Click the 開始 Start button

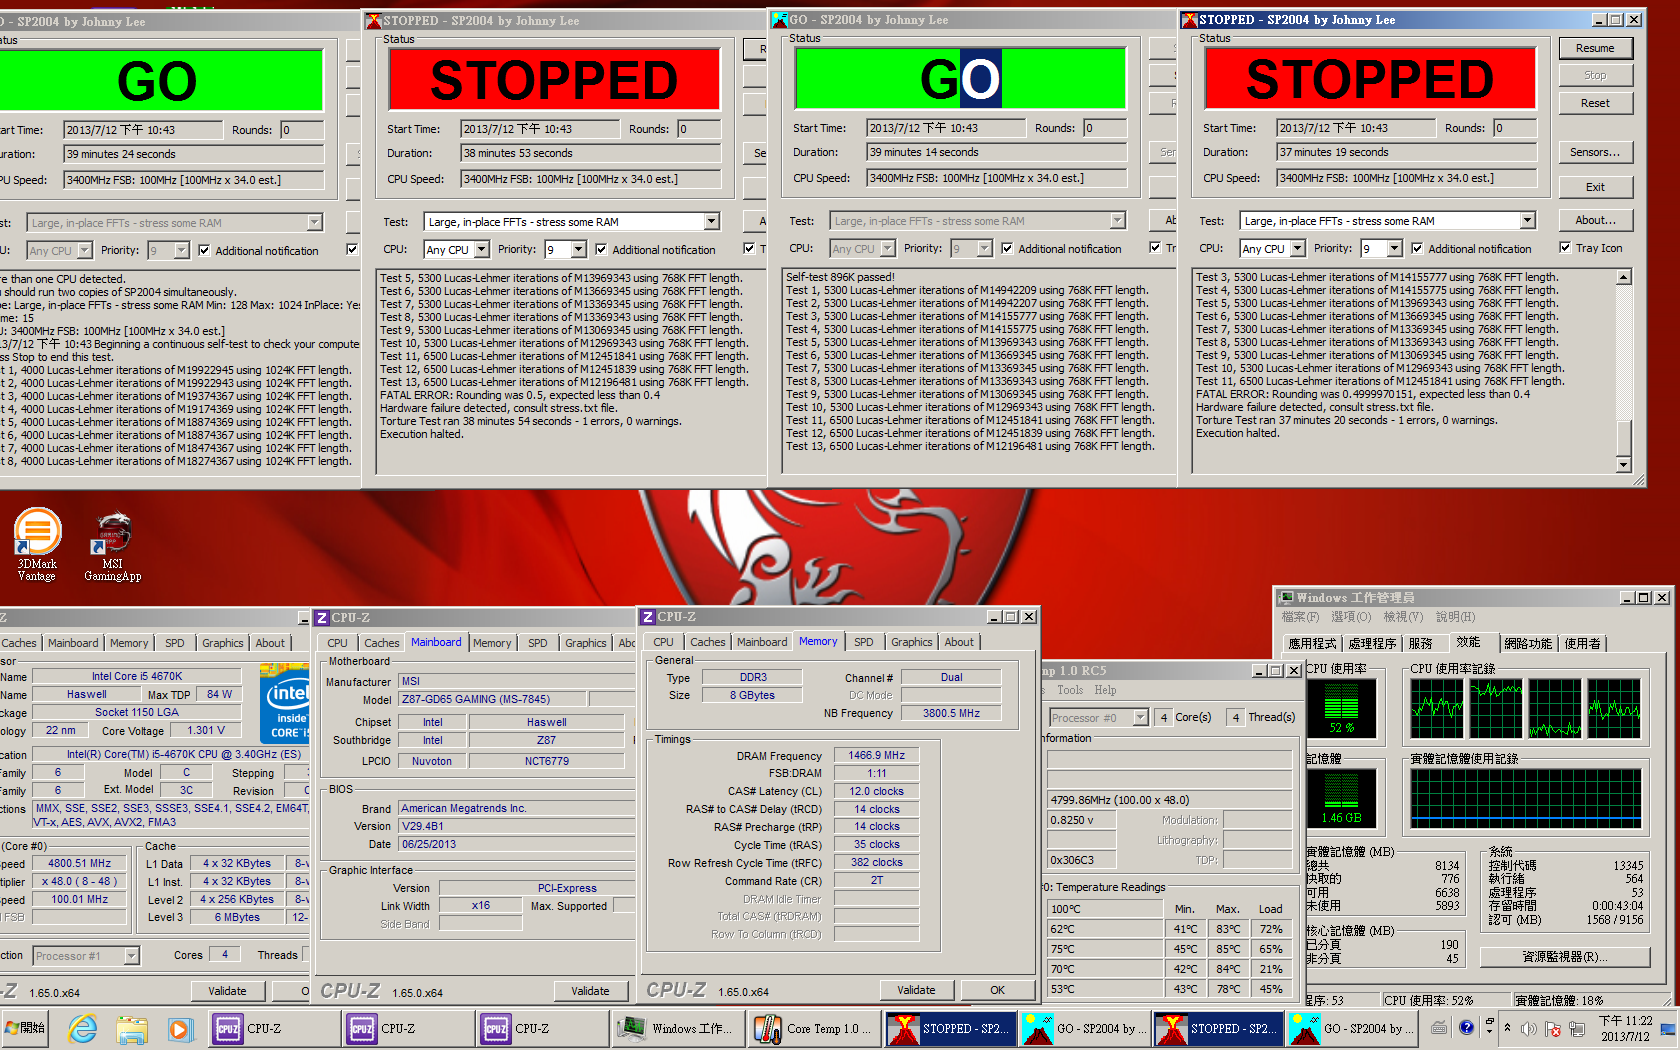pos(26,1028)
